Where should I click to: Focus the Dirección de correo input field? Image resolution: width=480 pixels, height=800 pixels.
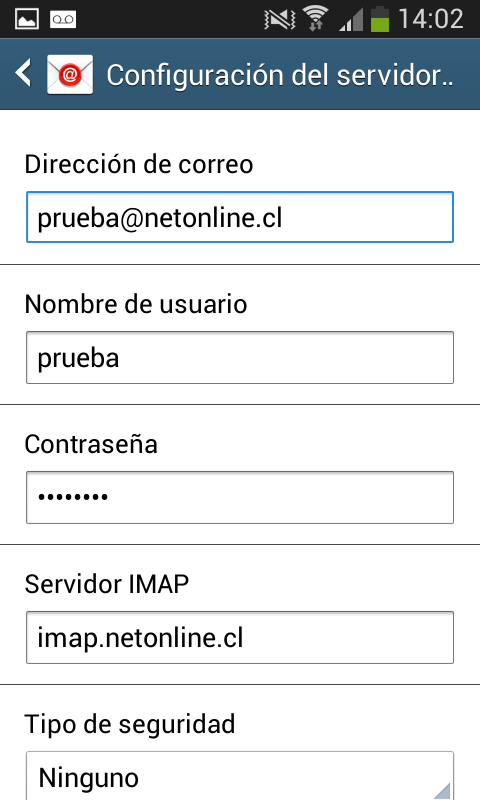pos(240,217)
